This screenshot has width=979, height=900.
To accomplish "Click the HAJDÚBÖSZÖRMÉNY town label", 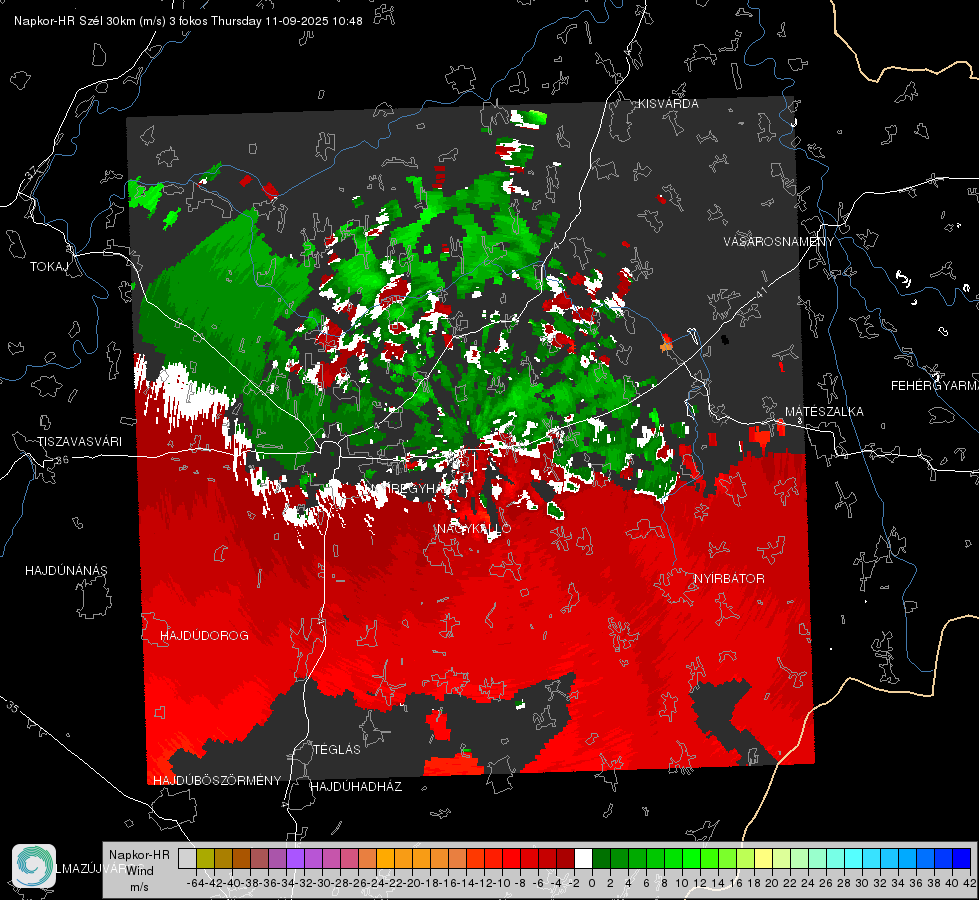I will pyautogui.click(x=217, y=781).
